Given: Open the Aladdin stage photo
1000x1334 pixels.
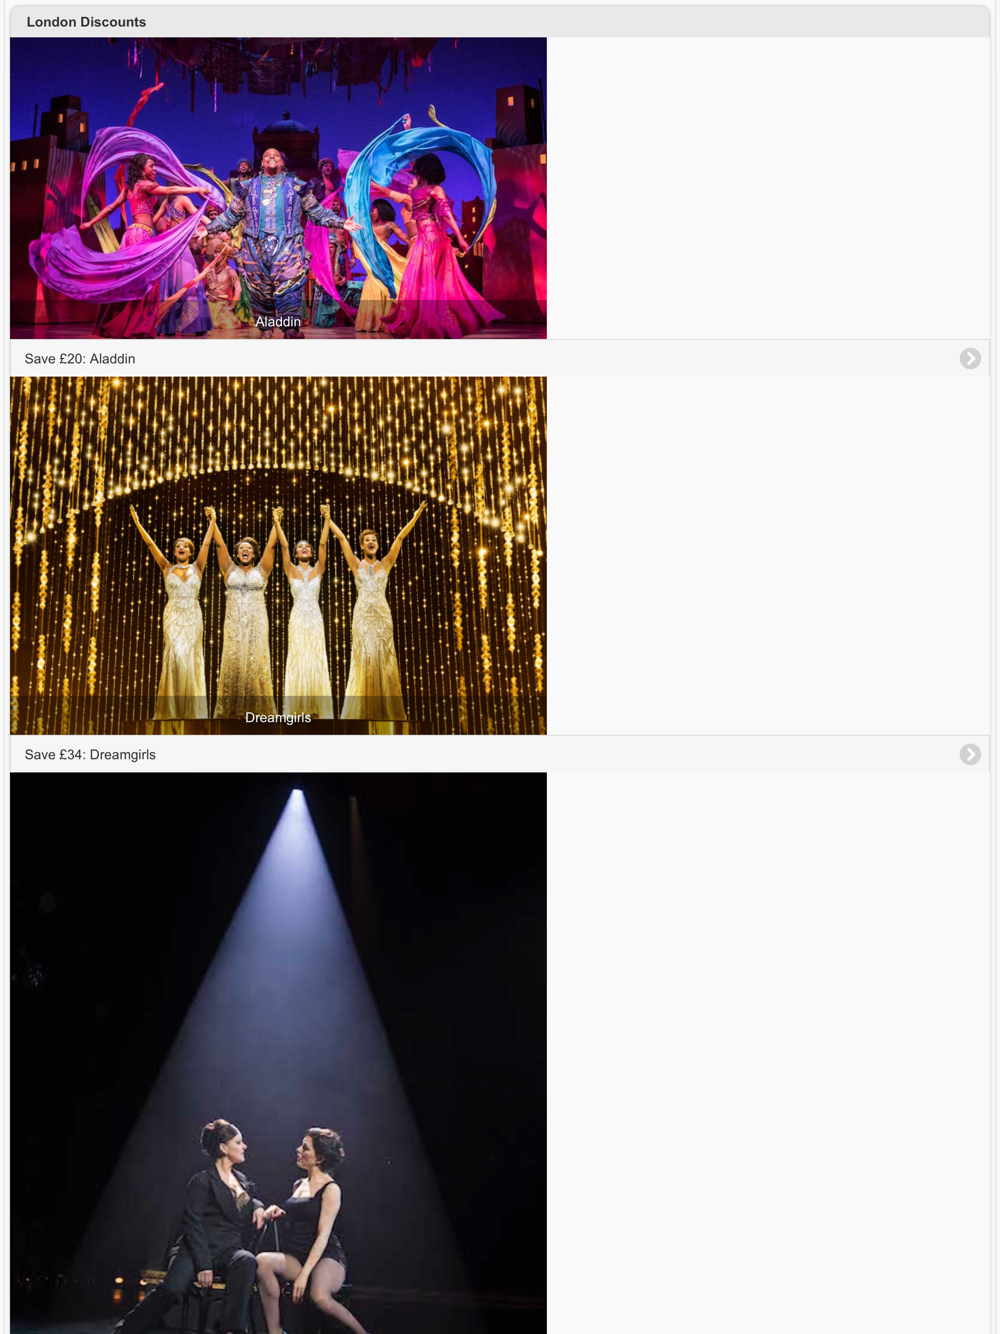Looking at the screenshot, I should [x=278, y=188].
